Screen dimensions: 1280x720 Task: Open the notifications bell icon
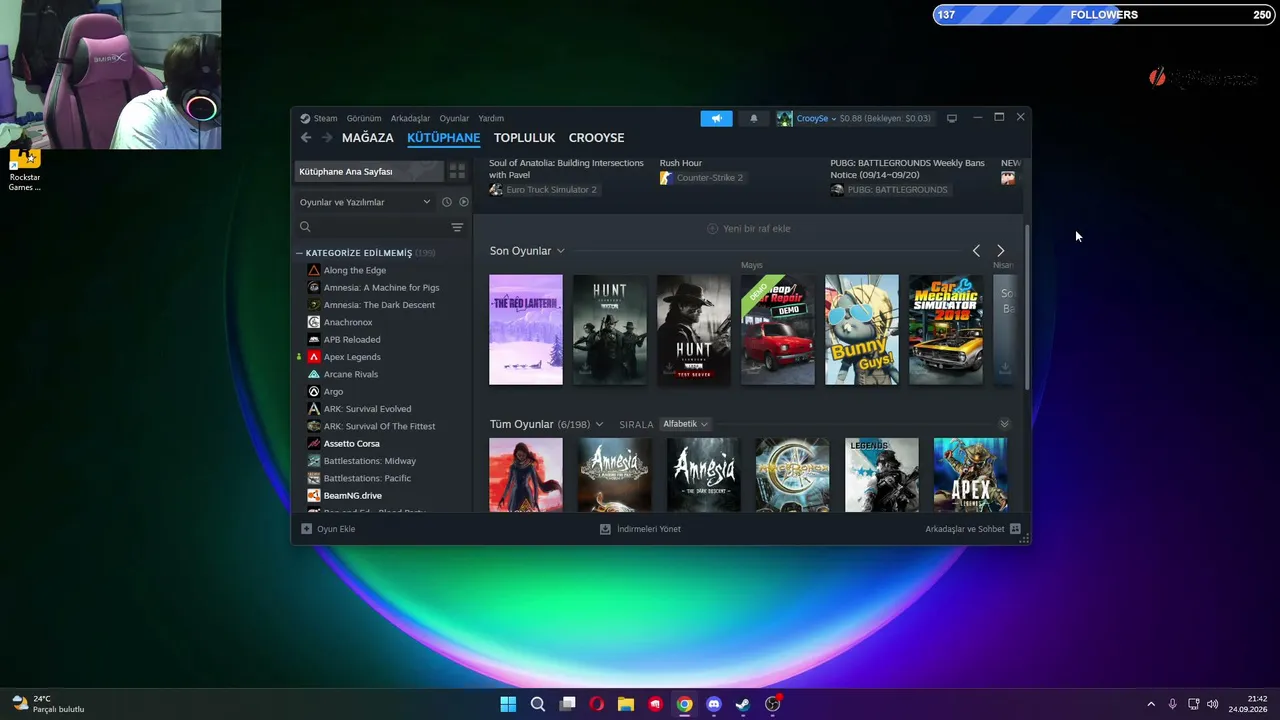pos(753,118)
